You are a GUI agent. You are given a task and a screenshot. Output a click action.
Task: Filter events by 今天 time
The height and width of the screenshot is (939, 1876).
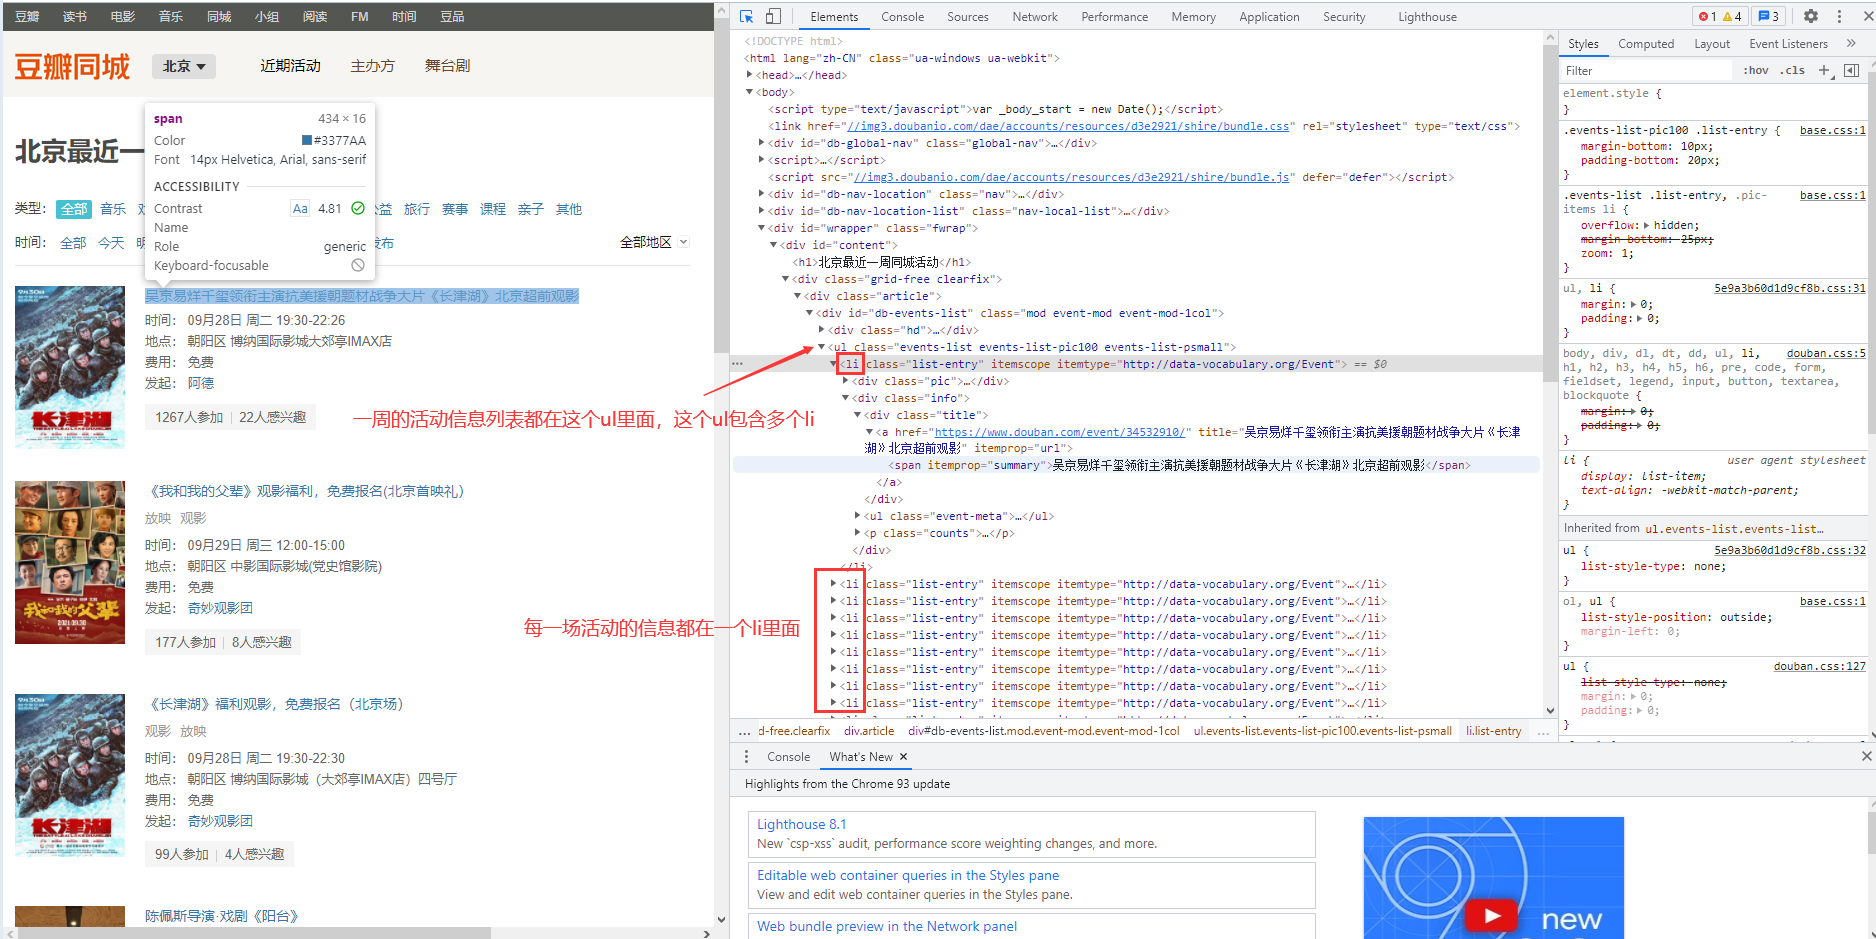click(111, 243)
